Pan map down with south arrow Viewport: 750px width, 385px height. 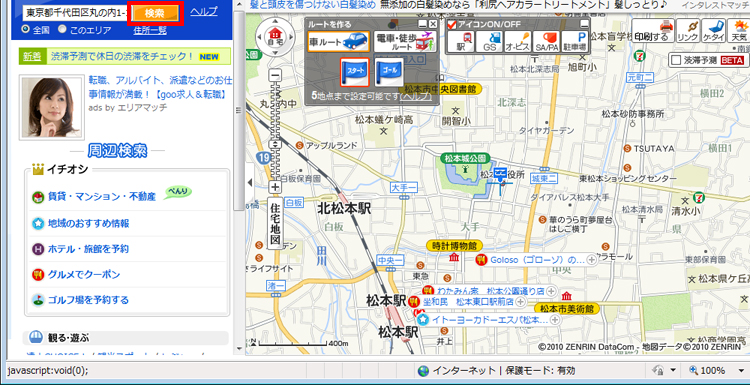275,53
